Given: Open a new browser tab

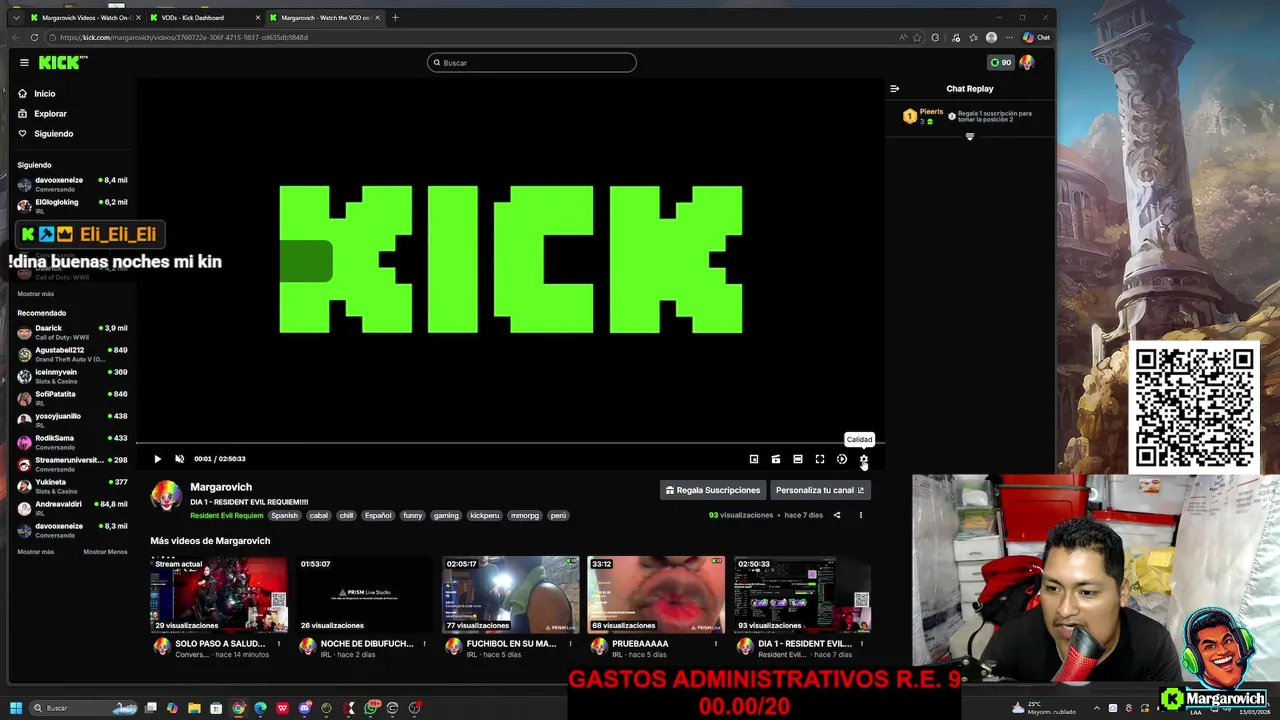Looking at the screenshot, I should click(395, 18).
